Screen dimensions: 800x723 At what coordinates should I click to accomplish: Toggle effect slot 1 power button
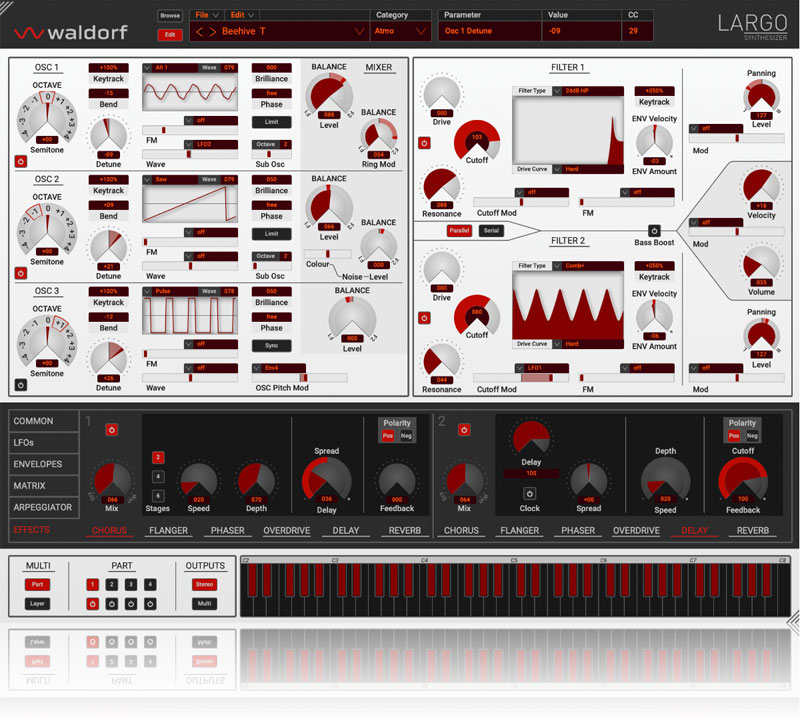pyautogui.click(x=111, y=429)
